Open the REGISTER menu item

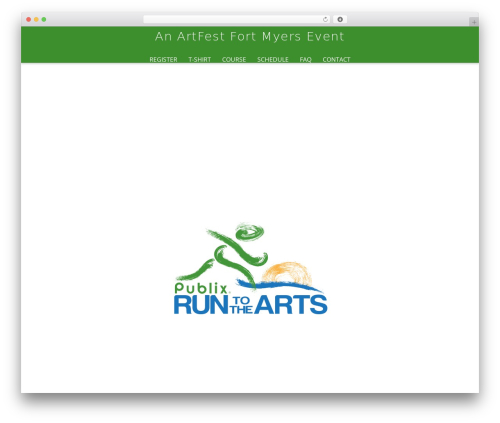[x=163, y=59]
